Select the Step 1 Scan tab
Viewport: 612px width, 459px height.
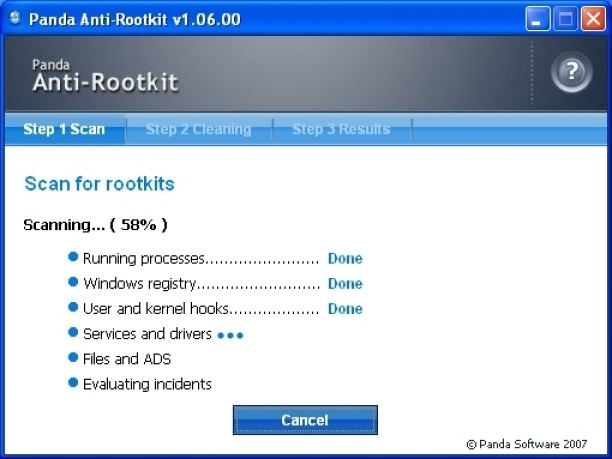point(64,129)
